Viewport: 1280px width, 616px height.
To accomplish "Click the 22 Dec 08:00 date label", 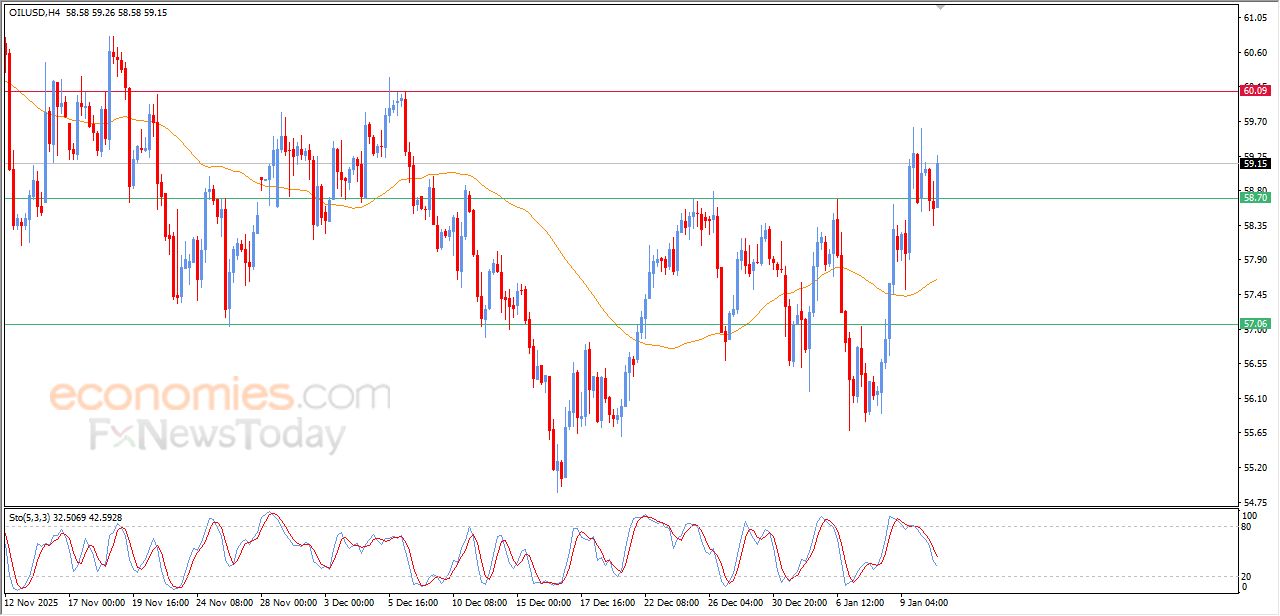I will coord(673,603).
